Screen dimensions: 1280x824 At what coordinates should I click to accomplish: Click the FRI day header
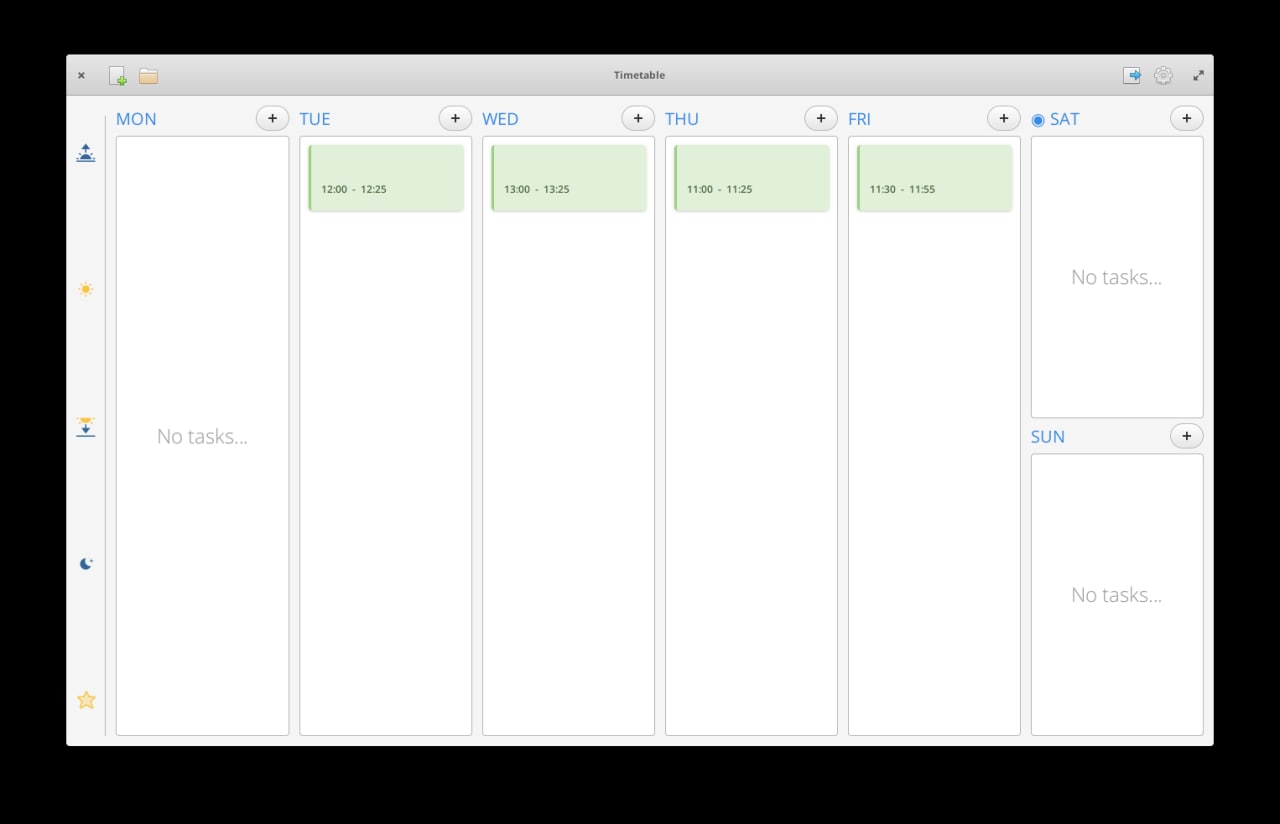[859, 119]
